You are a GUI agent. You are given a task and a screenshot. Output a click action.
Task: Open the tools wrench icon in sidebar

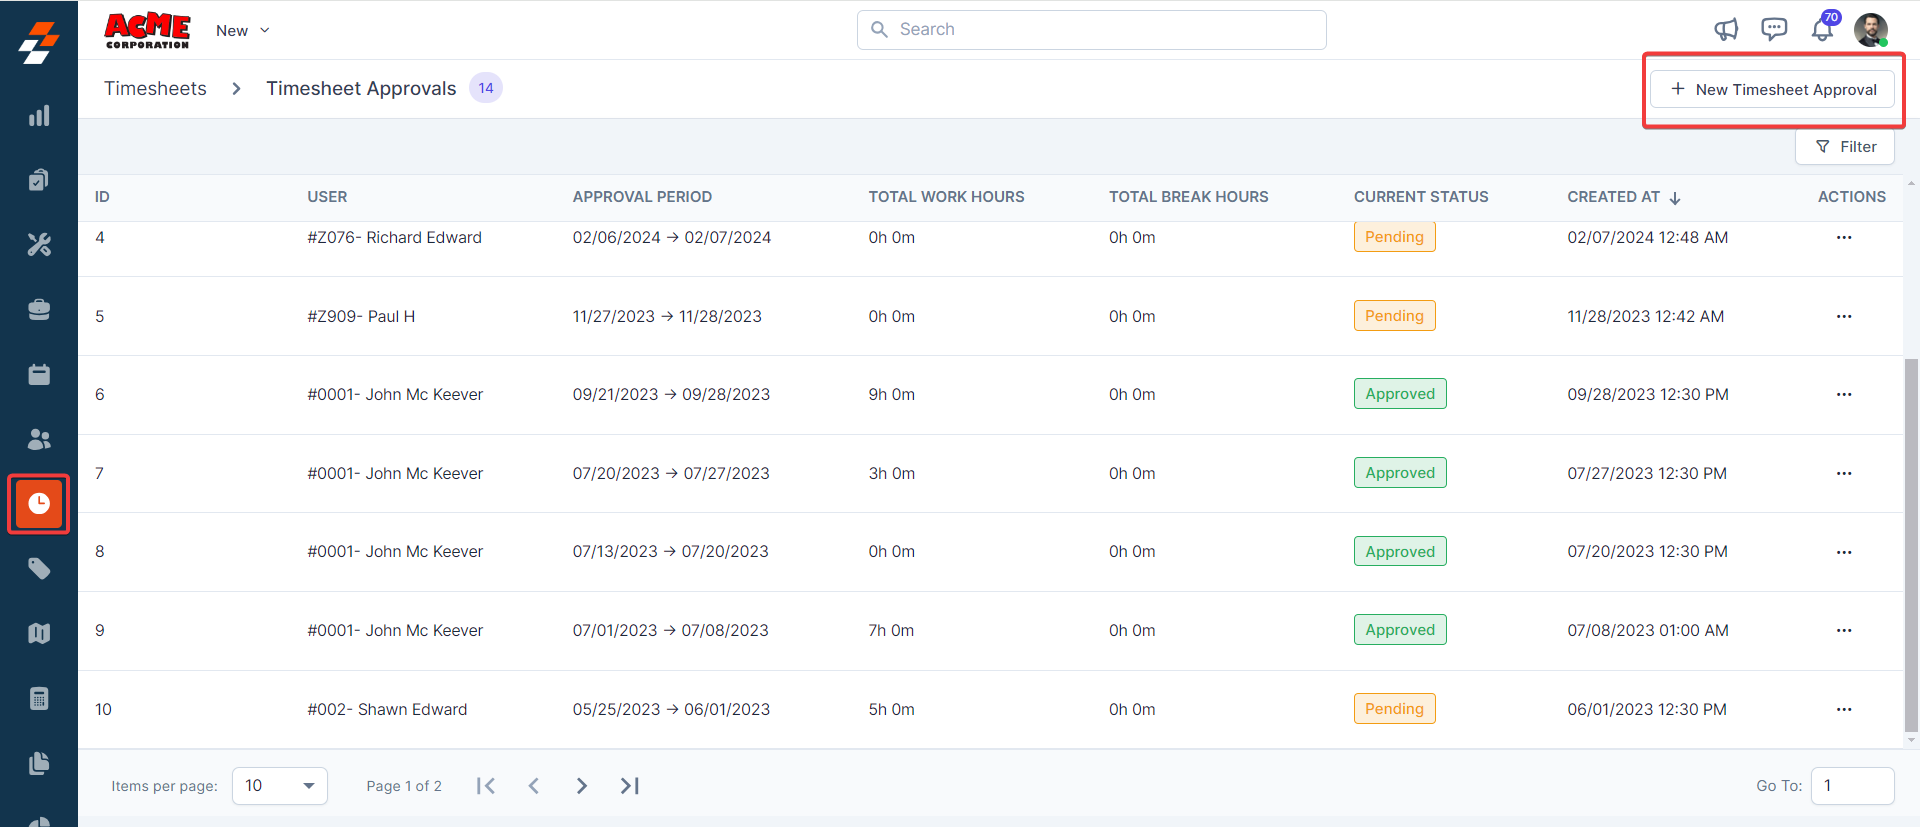coord(39,245)
